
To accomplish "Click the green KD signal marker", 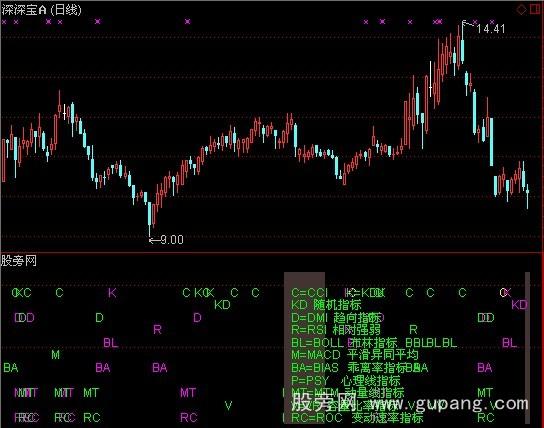I will (222, 305).
